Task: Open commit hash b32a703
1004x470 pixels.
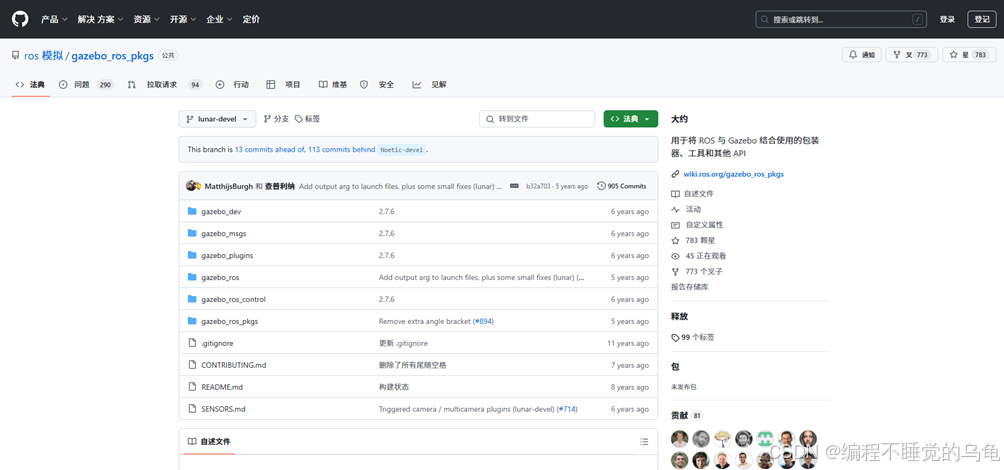Action: (538, 186)
